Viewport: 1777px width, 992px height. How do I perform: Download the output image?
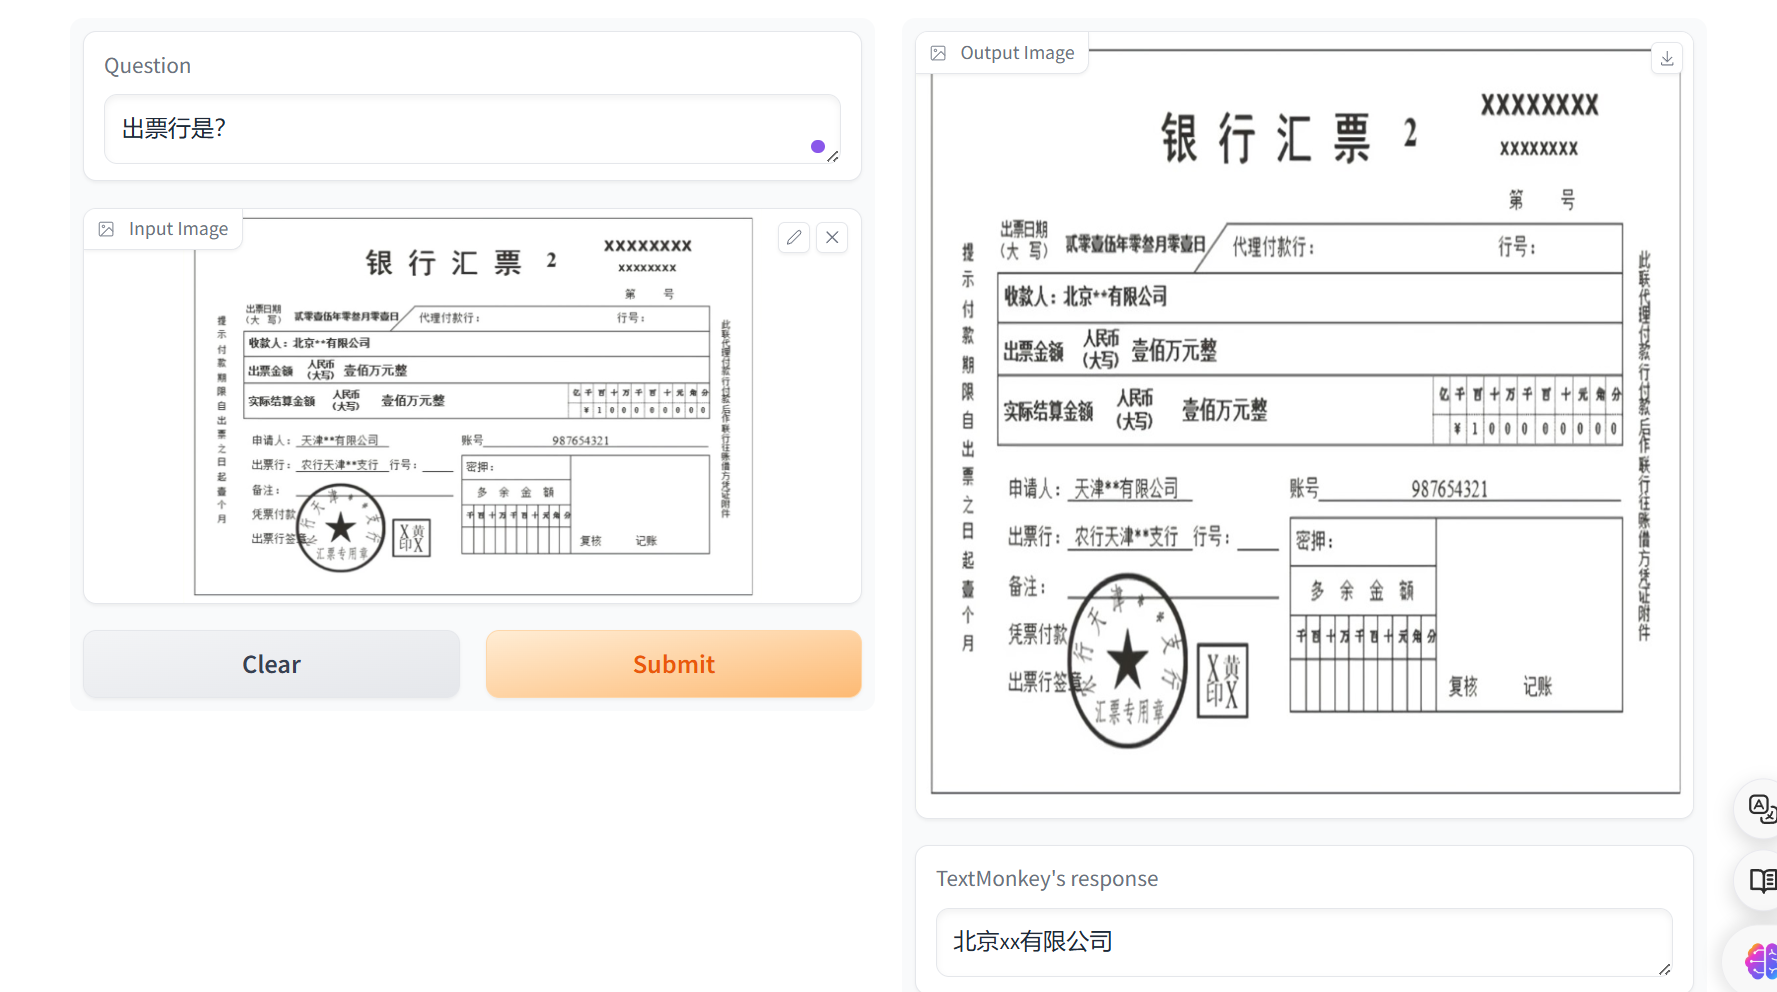tap(1667, 59)
